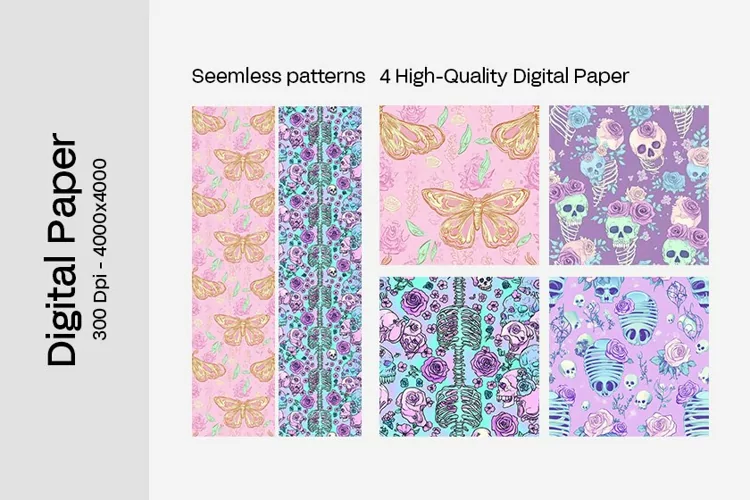
Task: Open the pink moth square paper
Action: pos(459,185)
